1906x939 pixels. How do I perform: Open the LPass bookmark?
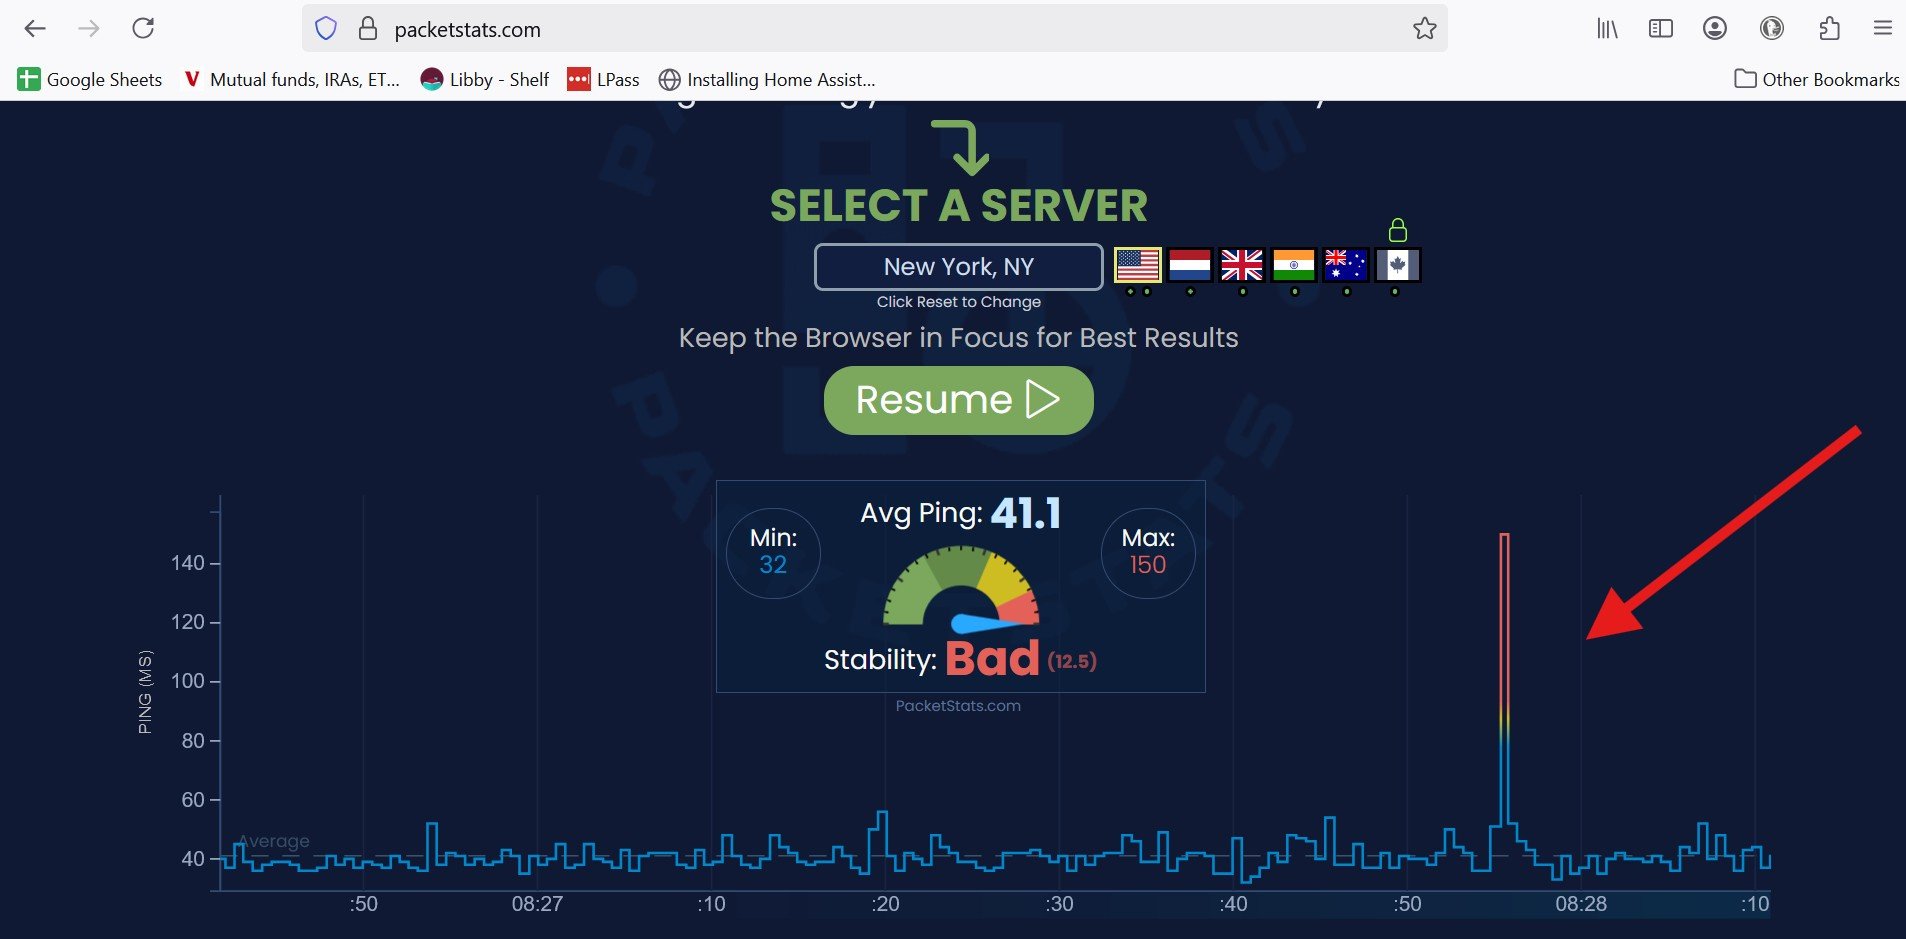603,79
